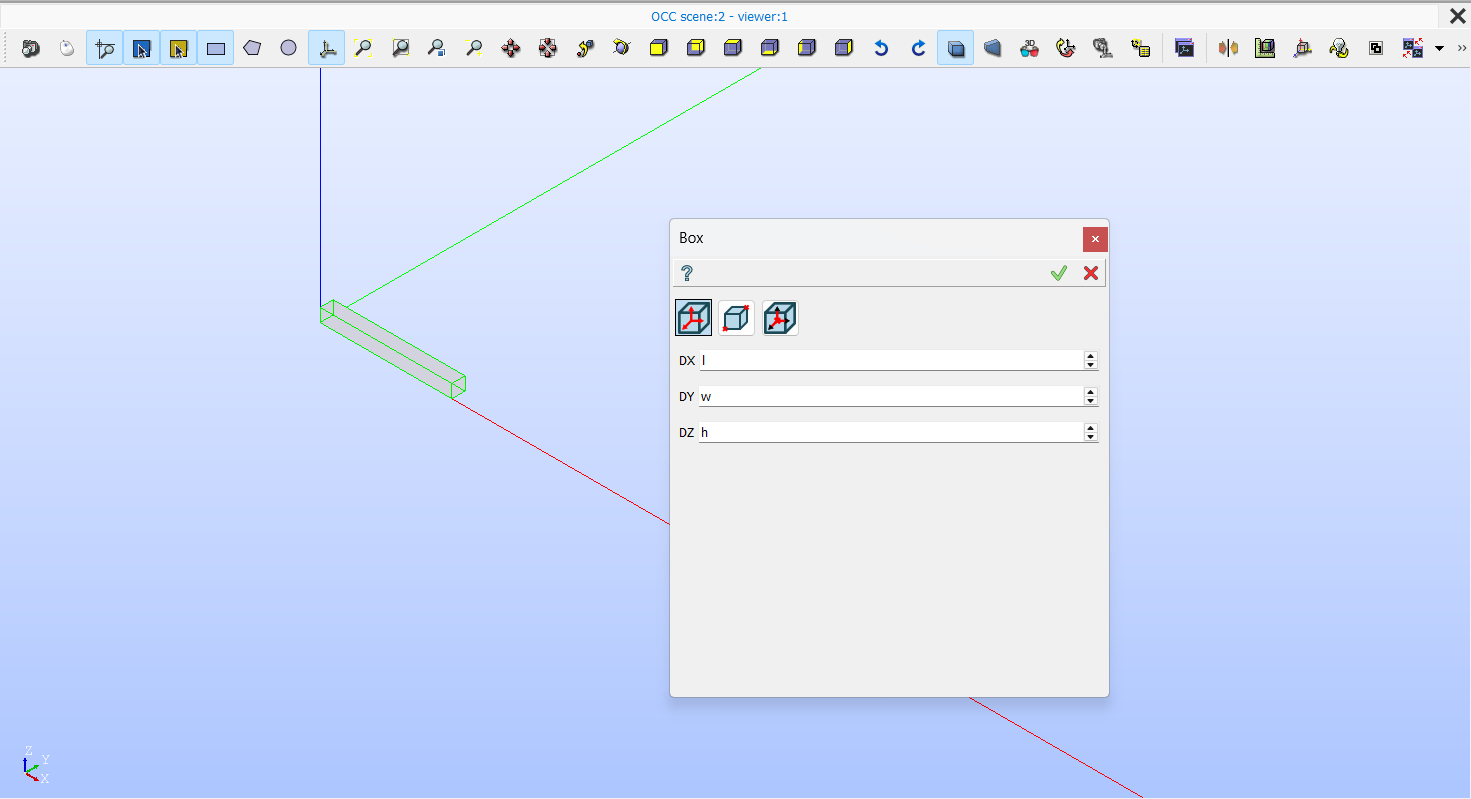Activate the Global panning tool
The width and height of the screenshot is (1471, 799).
click(x=548, y=48)
